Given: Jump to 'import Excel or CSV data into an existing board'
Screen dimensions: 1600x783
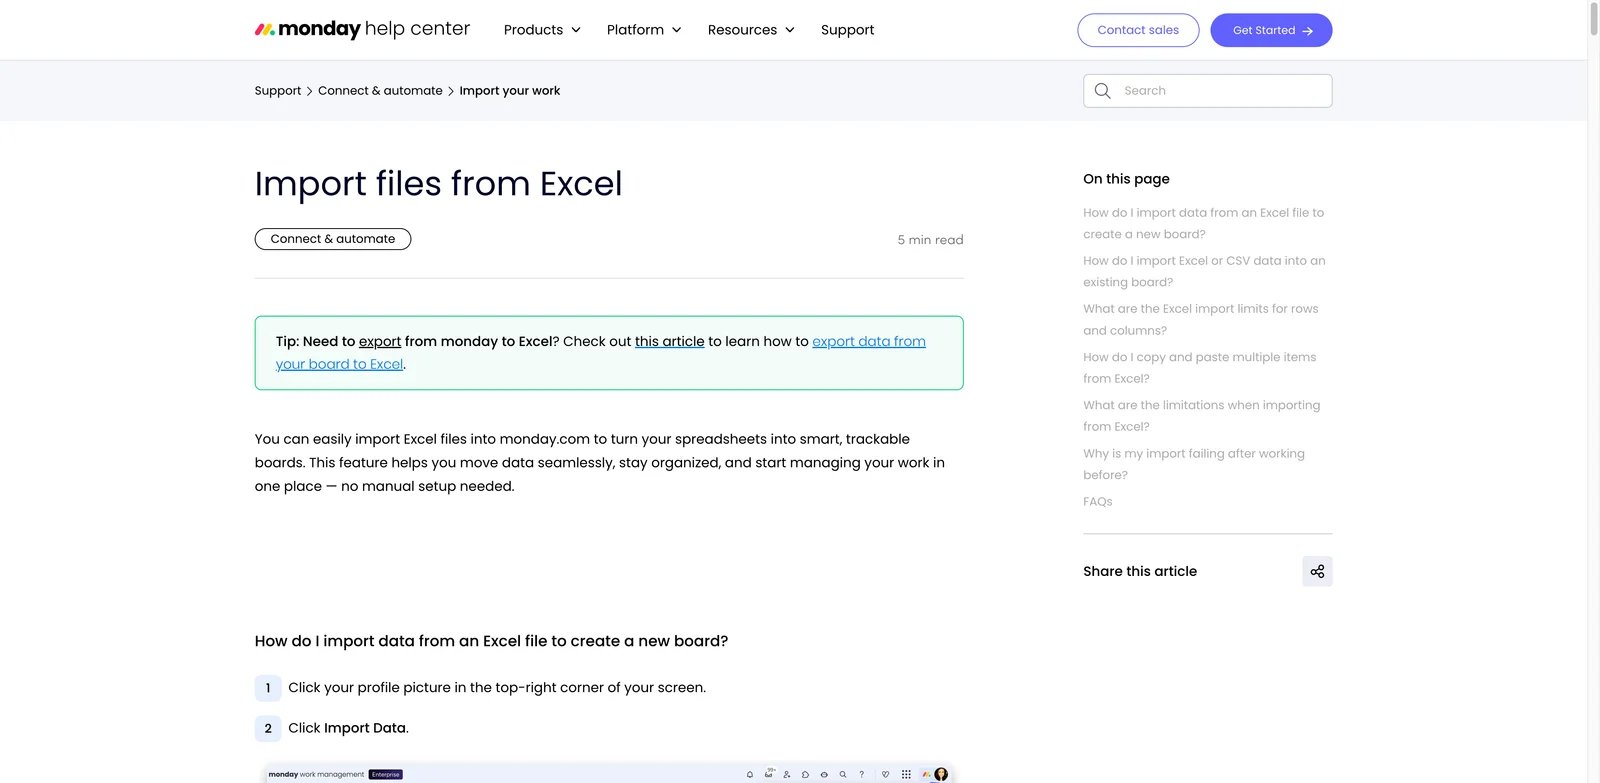Looking at the screenshot, I should (1204, 271).
